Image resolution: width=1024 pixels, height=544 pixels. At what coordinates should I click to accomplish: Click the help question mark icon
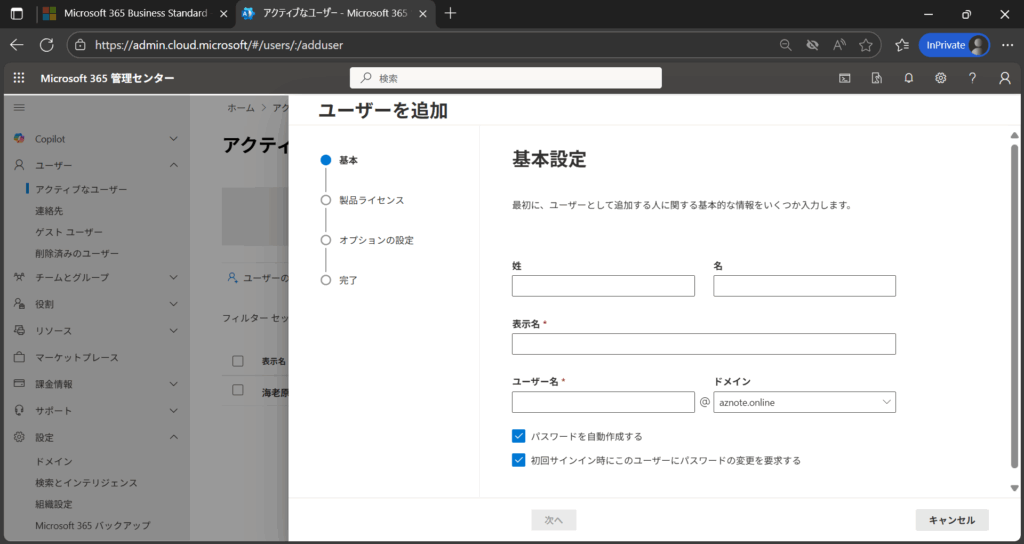(972, 78)
